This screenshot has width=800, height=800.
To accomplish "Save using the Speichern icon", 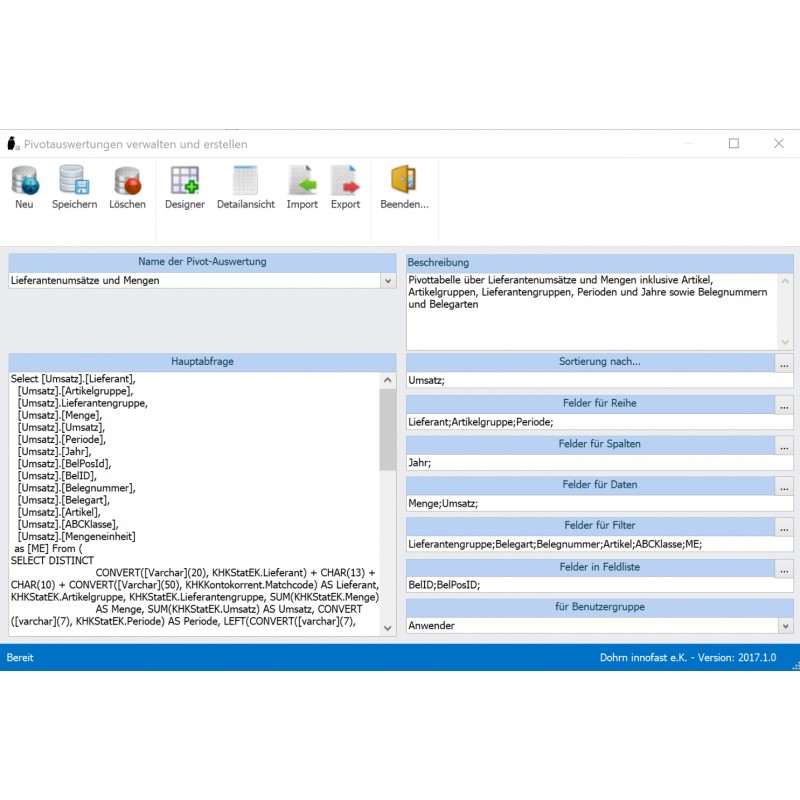I will 74,180.
